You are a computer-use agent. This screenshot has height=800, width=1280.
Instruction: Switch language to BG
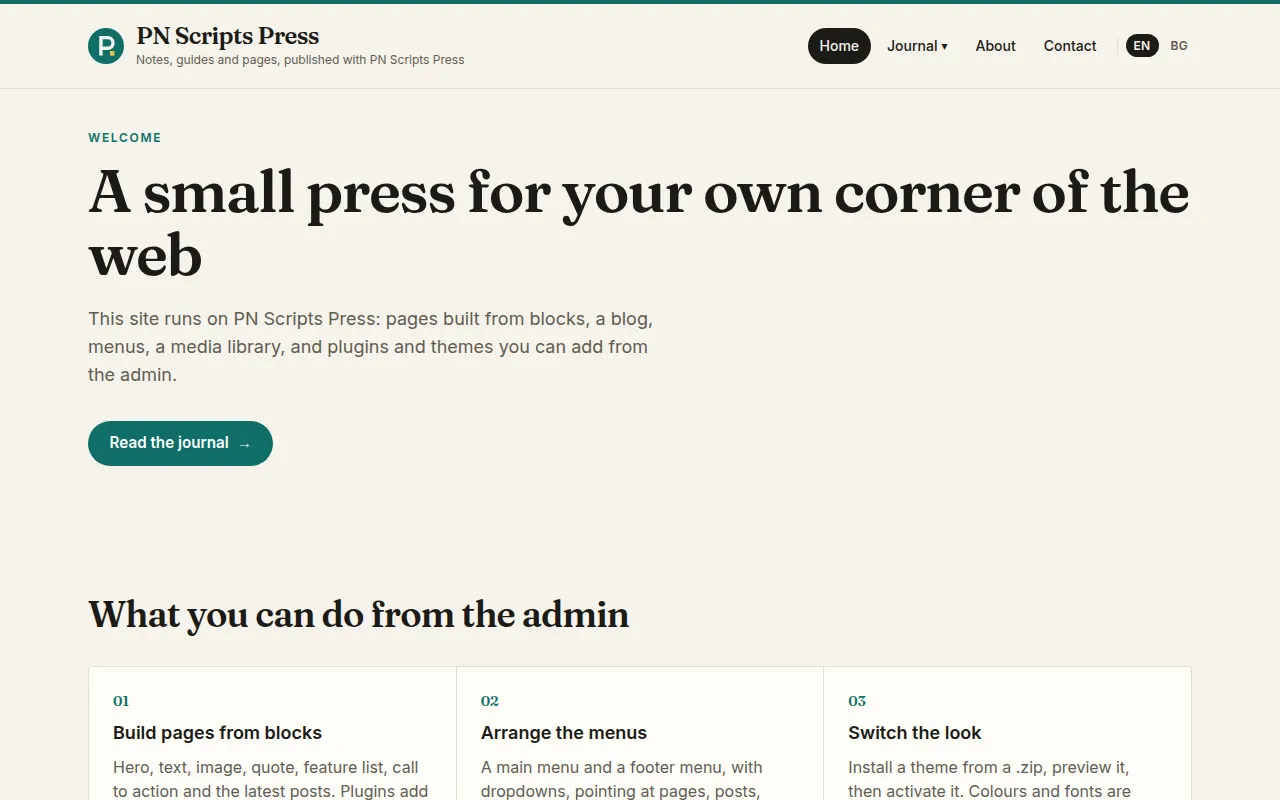click(x=1179, y=46)
